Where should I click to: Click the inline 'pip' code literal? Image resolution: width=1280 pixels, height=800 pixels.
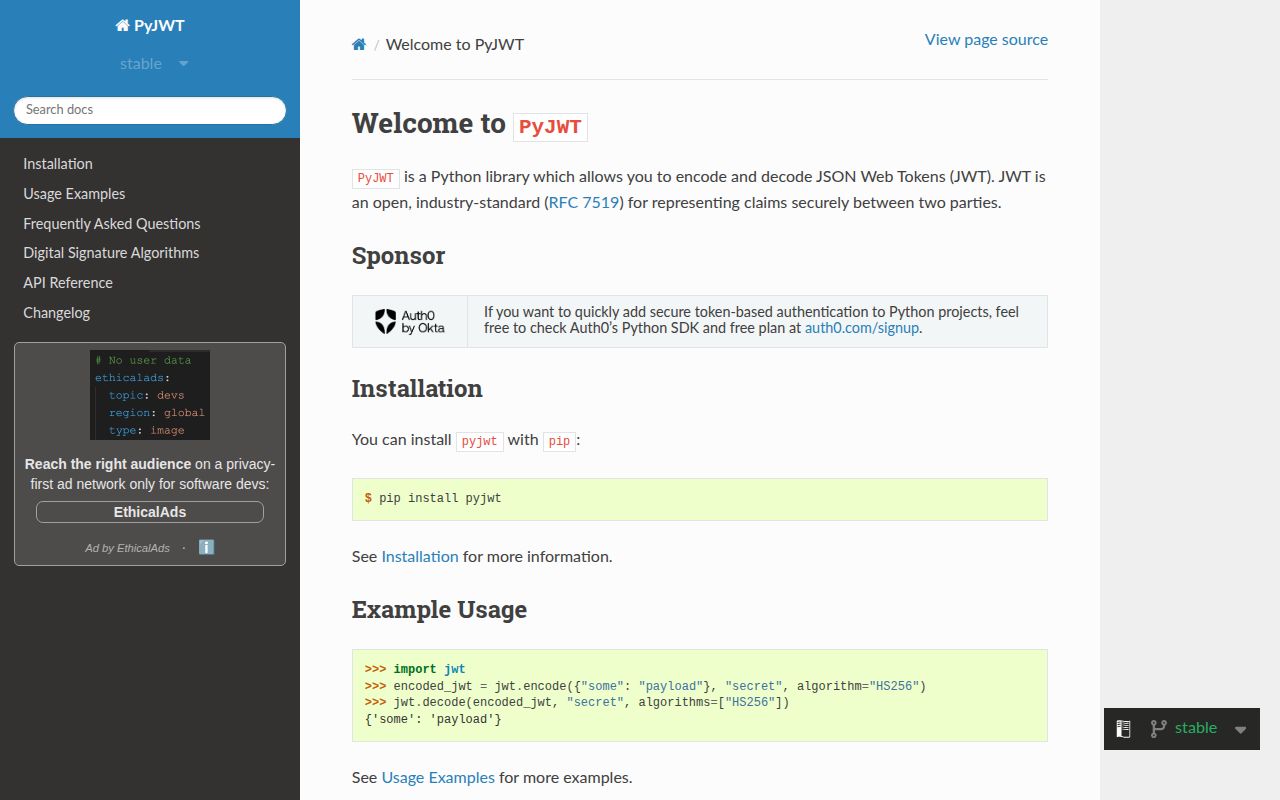pos(560,441)
